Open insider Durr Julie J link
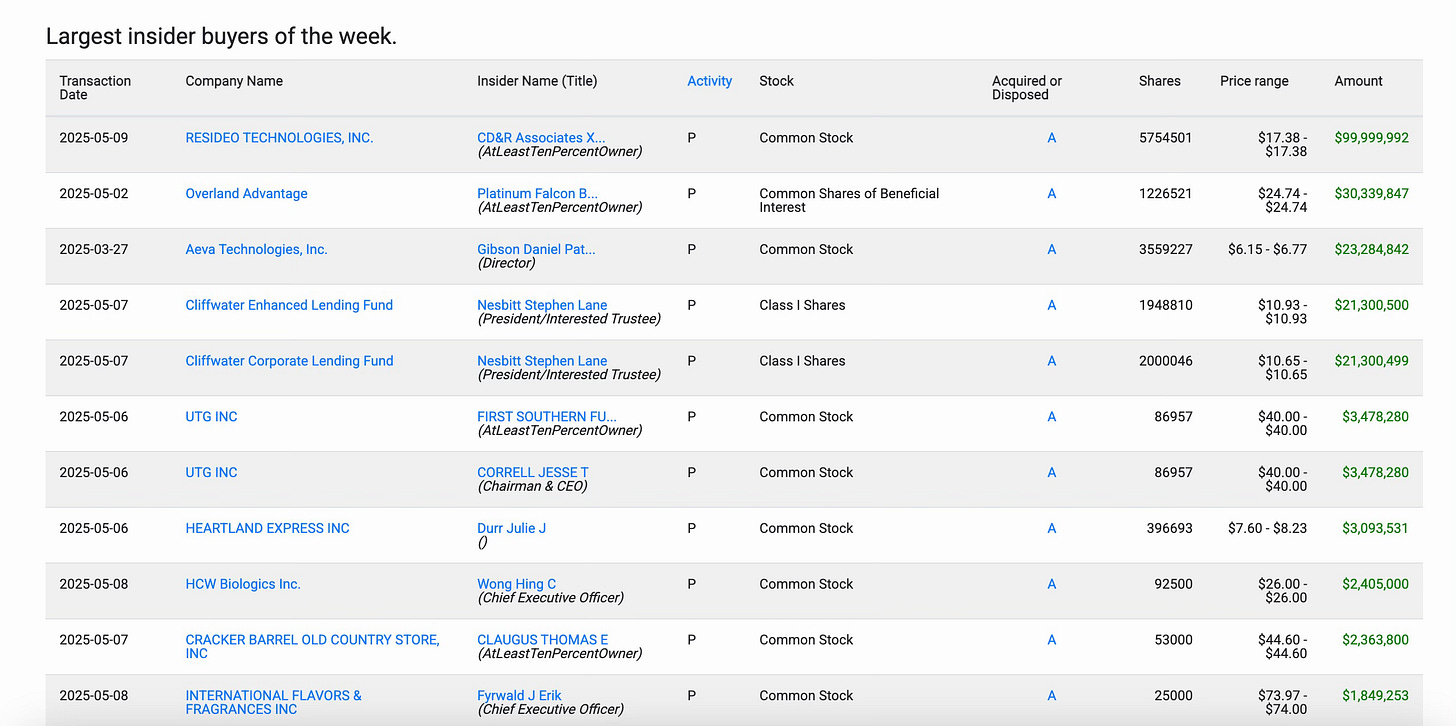 (511, 528)
